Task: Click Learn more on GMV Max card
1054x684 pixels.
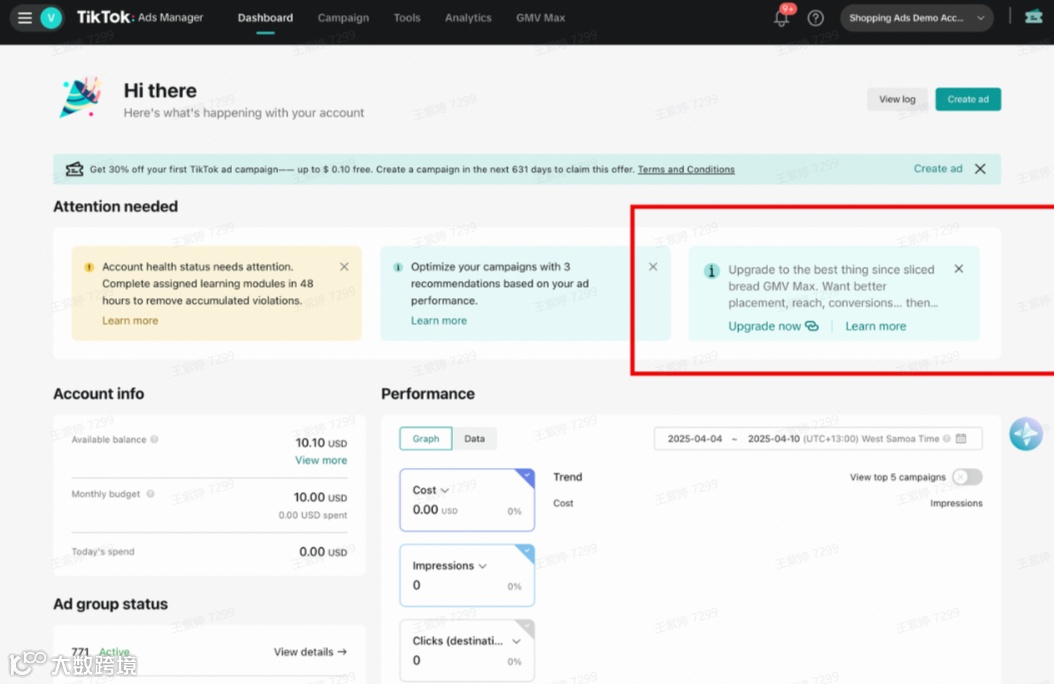Action: click(x=875, y=326)
